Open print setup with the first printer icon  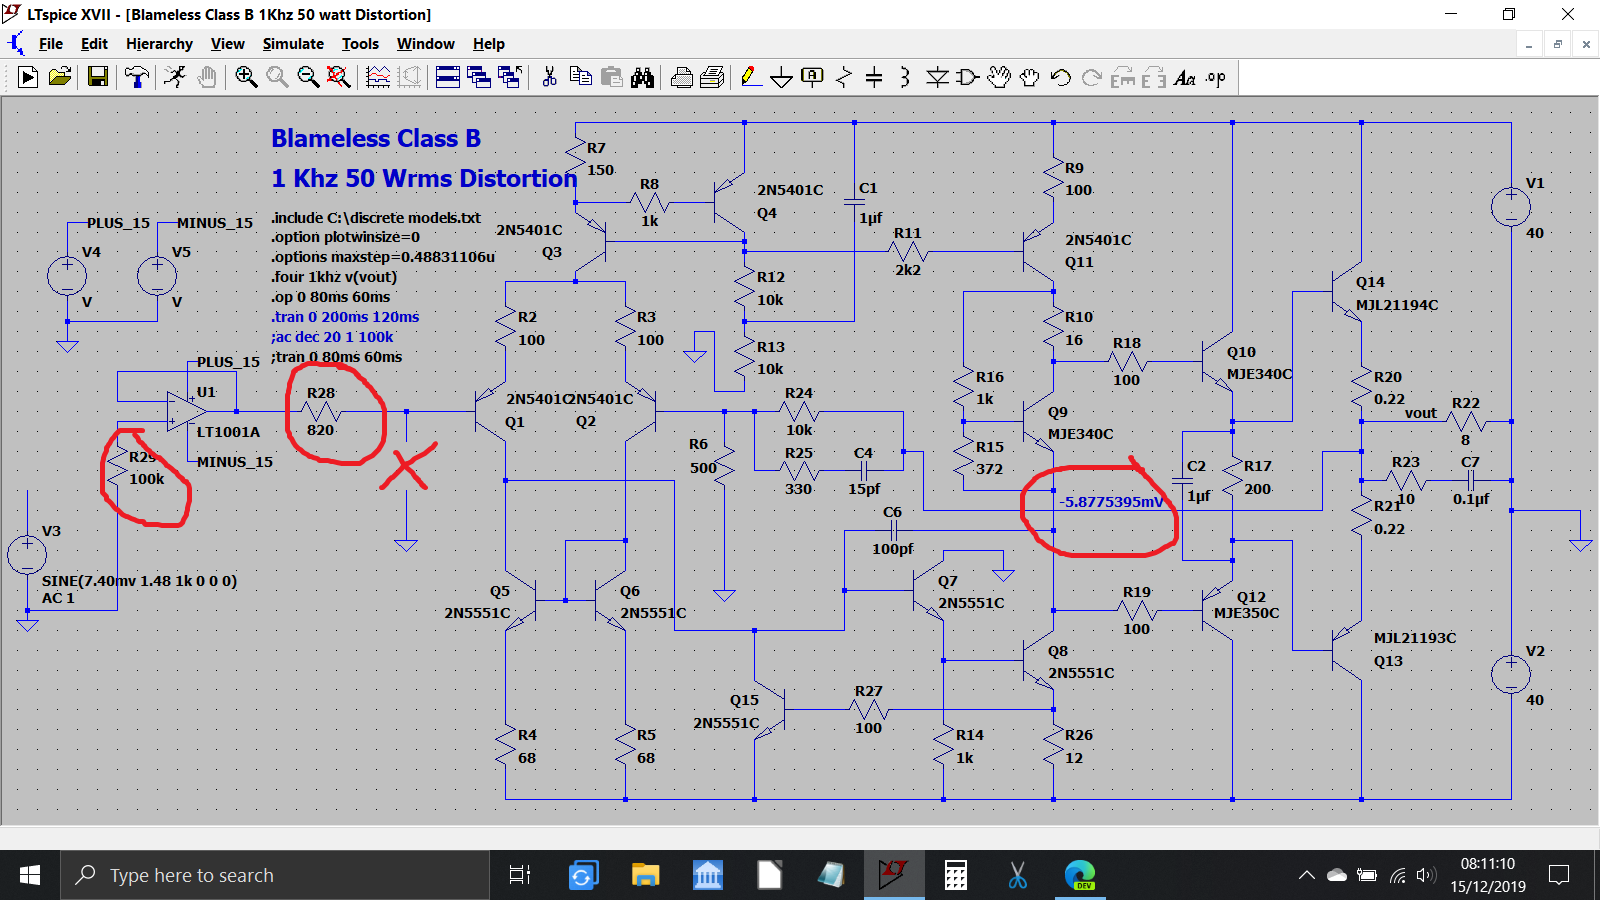(x=682, y=77)
